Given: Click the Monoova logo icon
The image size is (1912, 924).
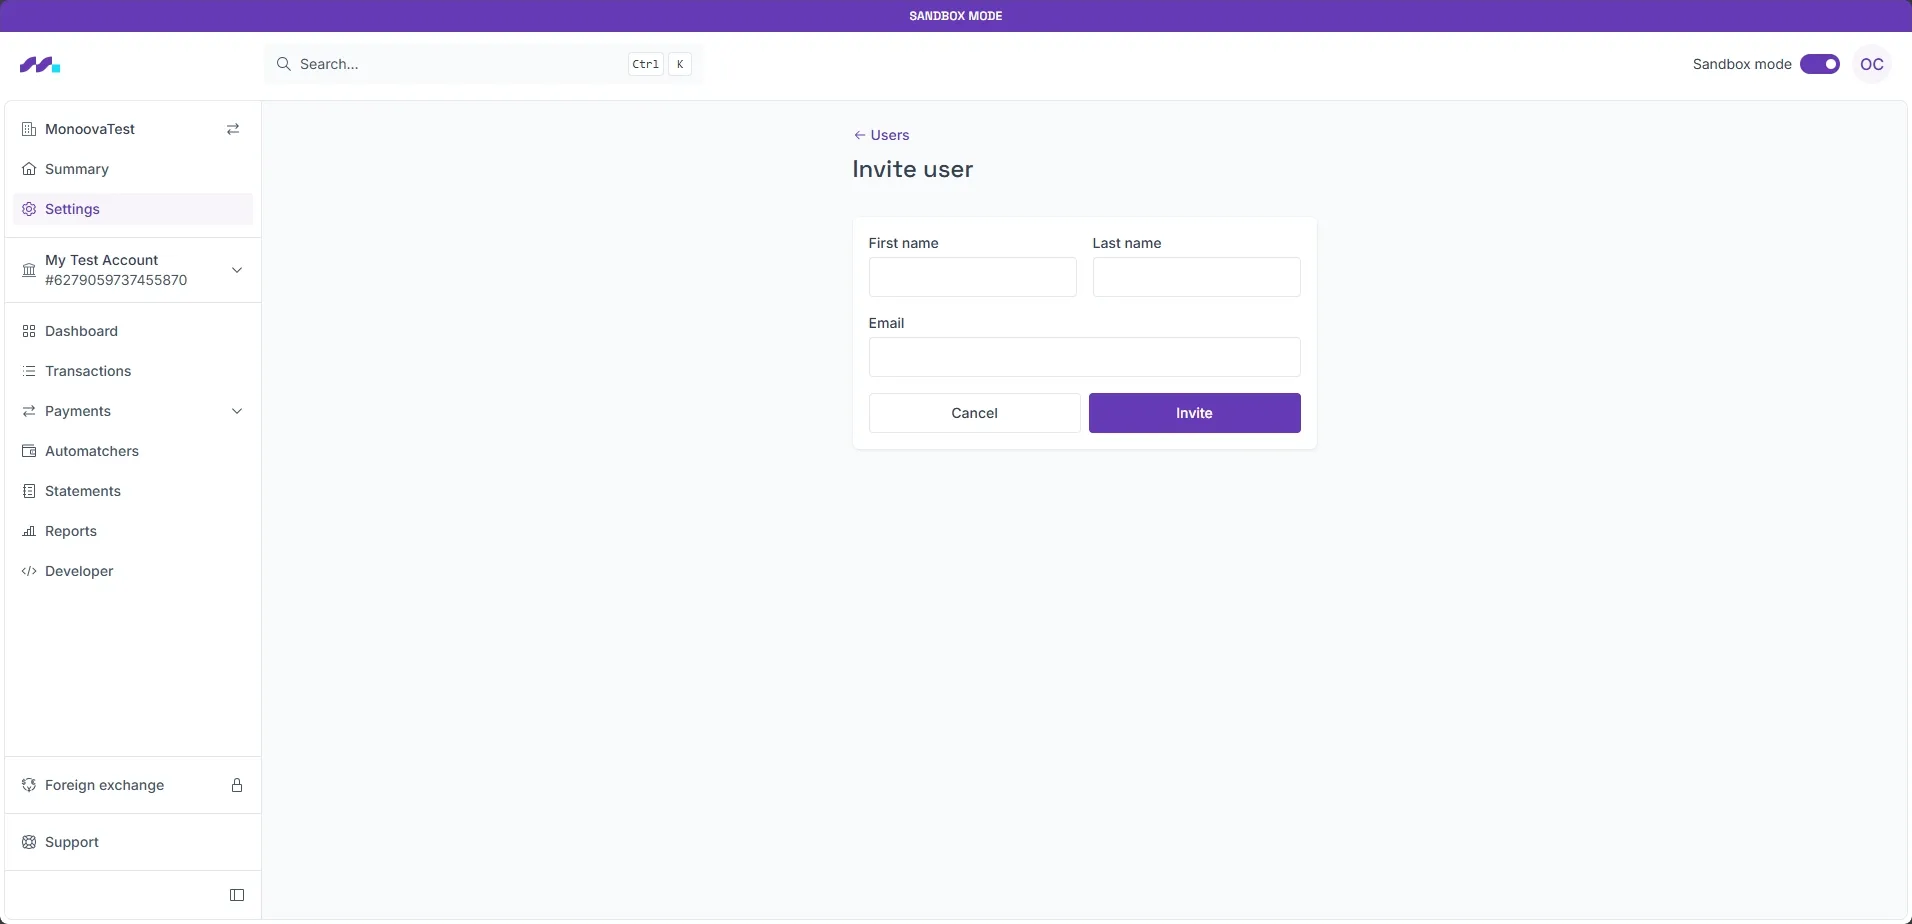Looking at the screenshot, I should pos(40,65).
